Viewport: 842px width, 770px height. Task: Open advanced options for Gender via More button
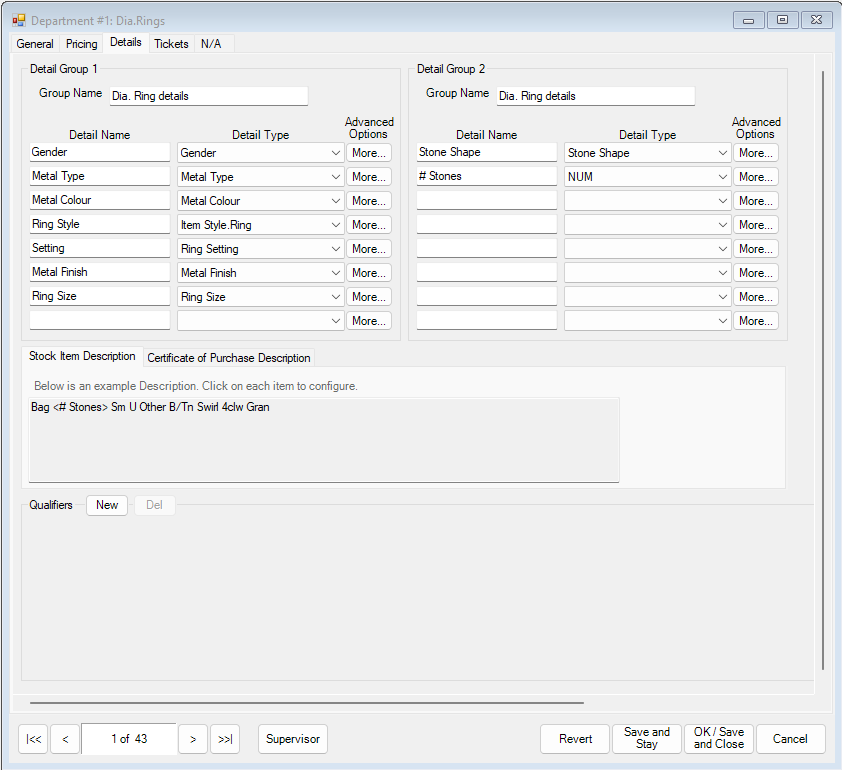[369, 152]
